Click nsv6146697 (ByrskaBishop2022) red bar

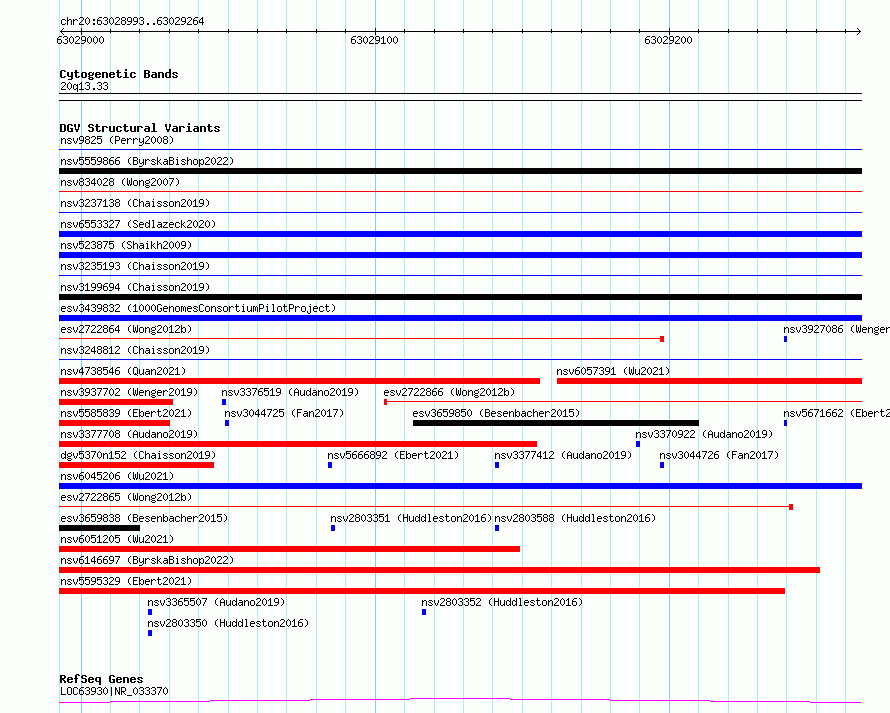tap(439, 570)
